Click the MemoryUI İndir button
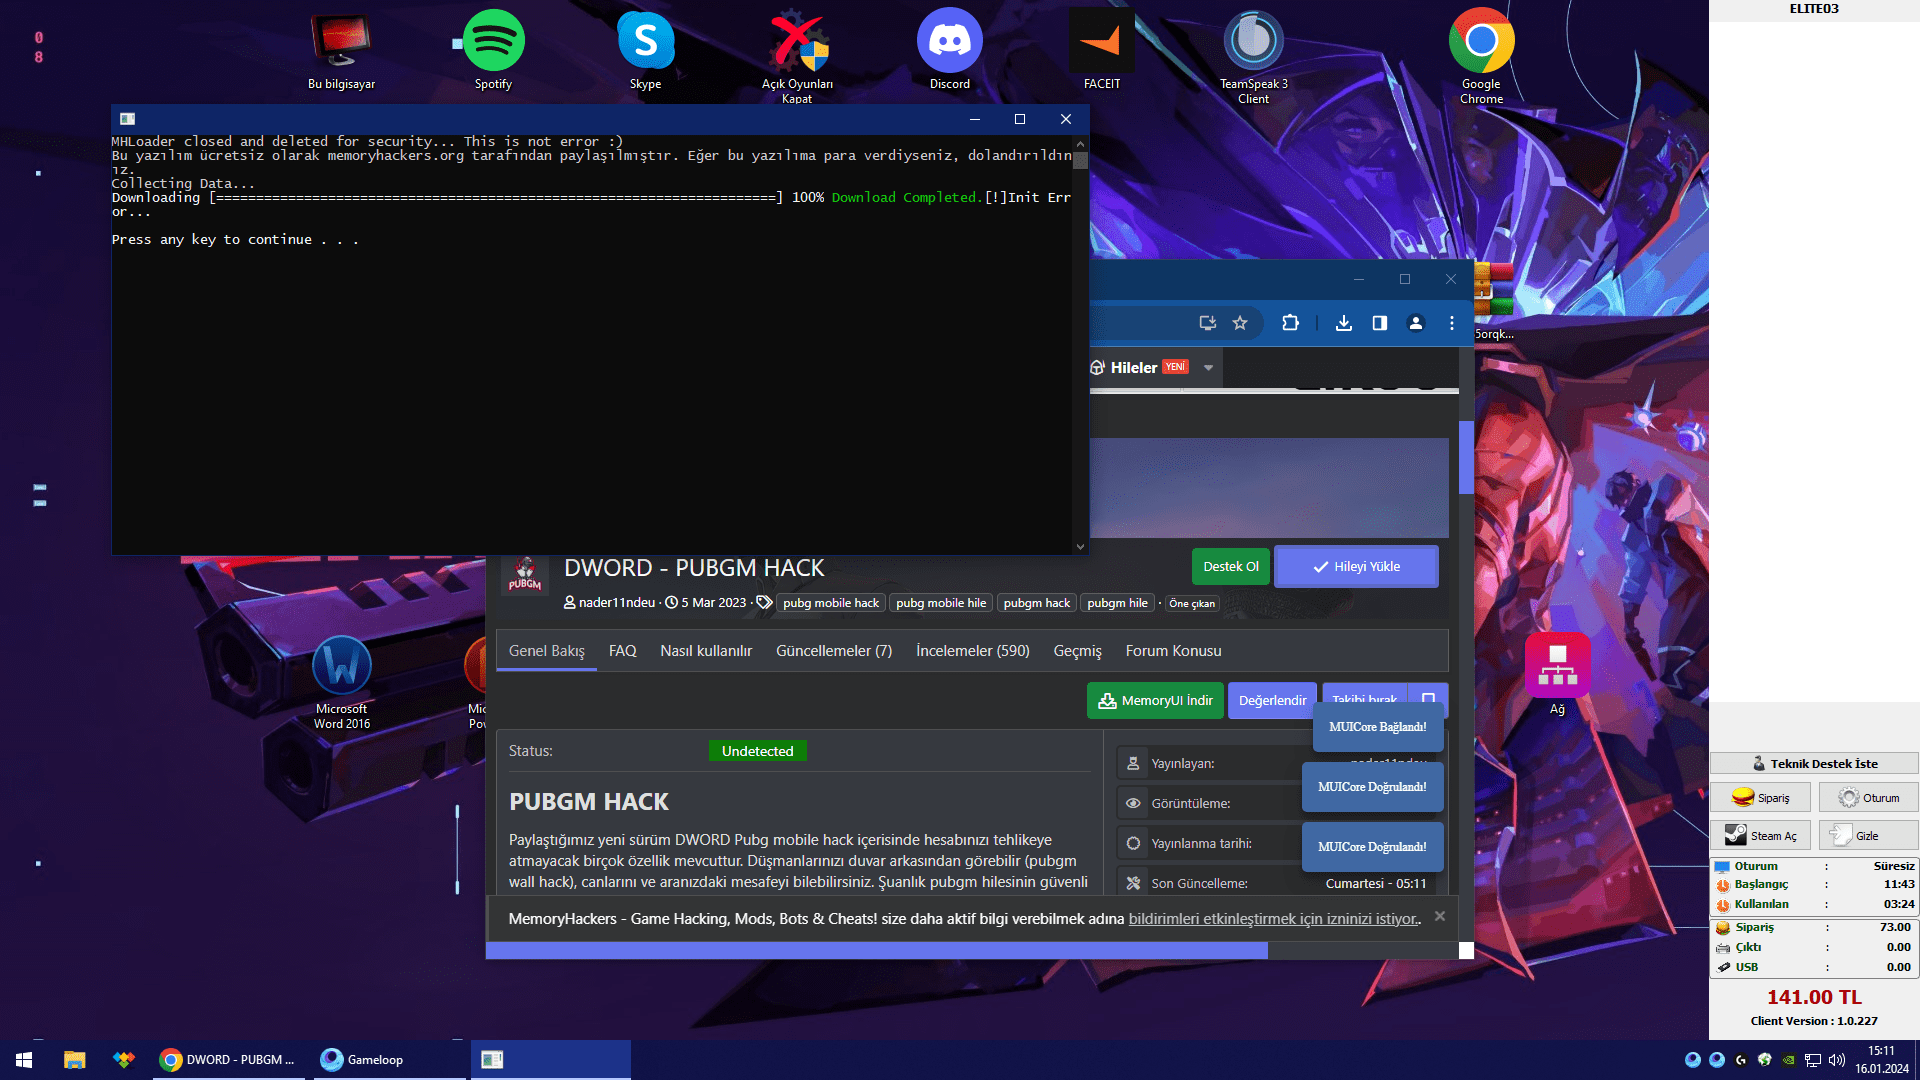This screenshot has height=1080, width=1920. click(1155, 701)
